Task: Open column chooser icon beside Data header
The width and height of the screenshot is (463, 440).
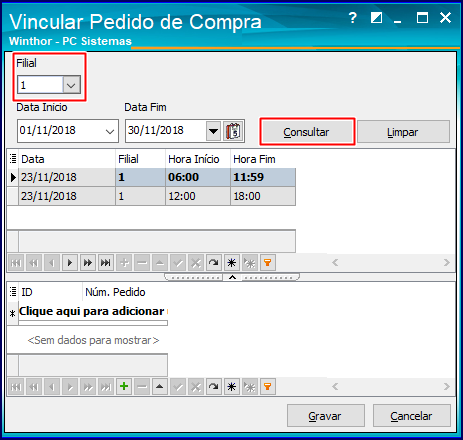Action: coord(13,159)
